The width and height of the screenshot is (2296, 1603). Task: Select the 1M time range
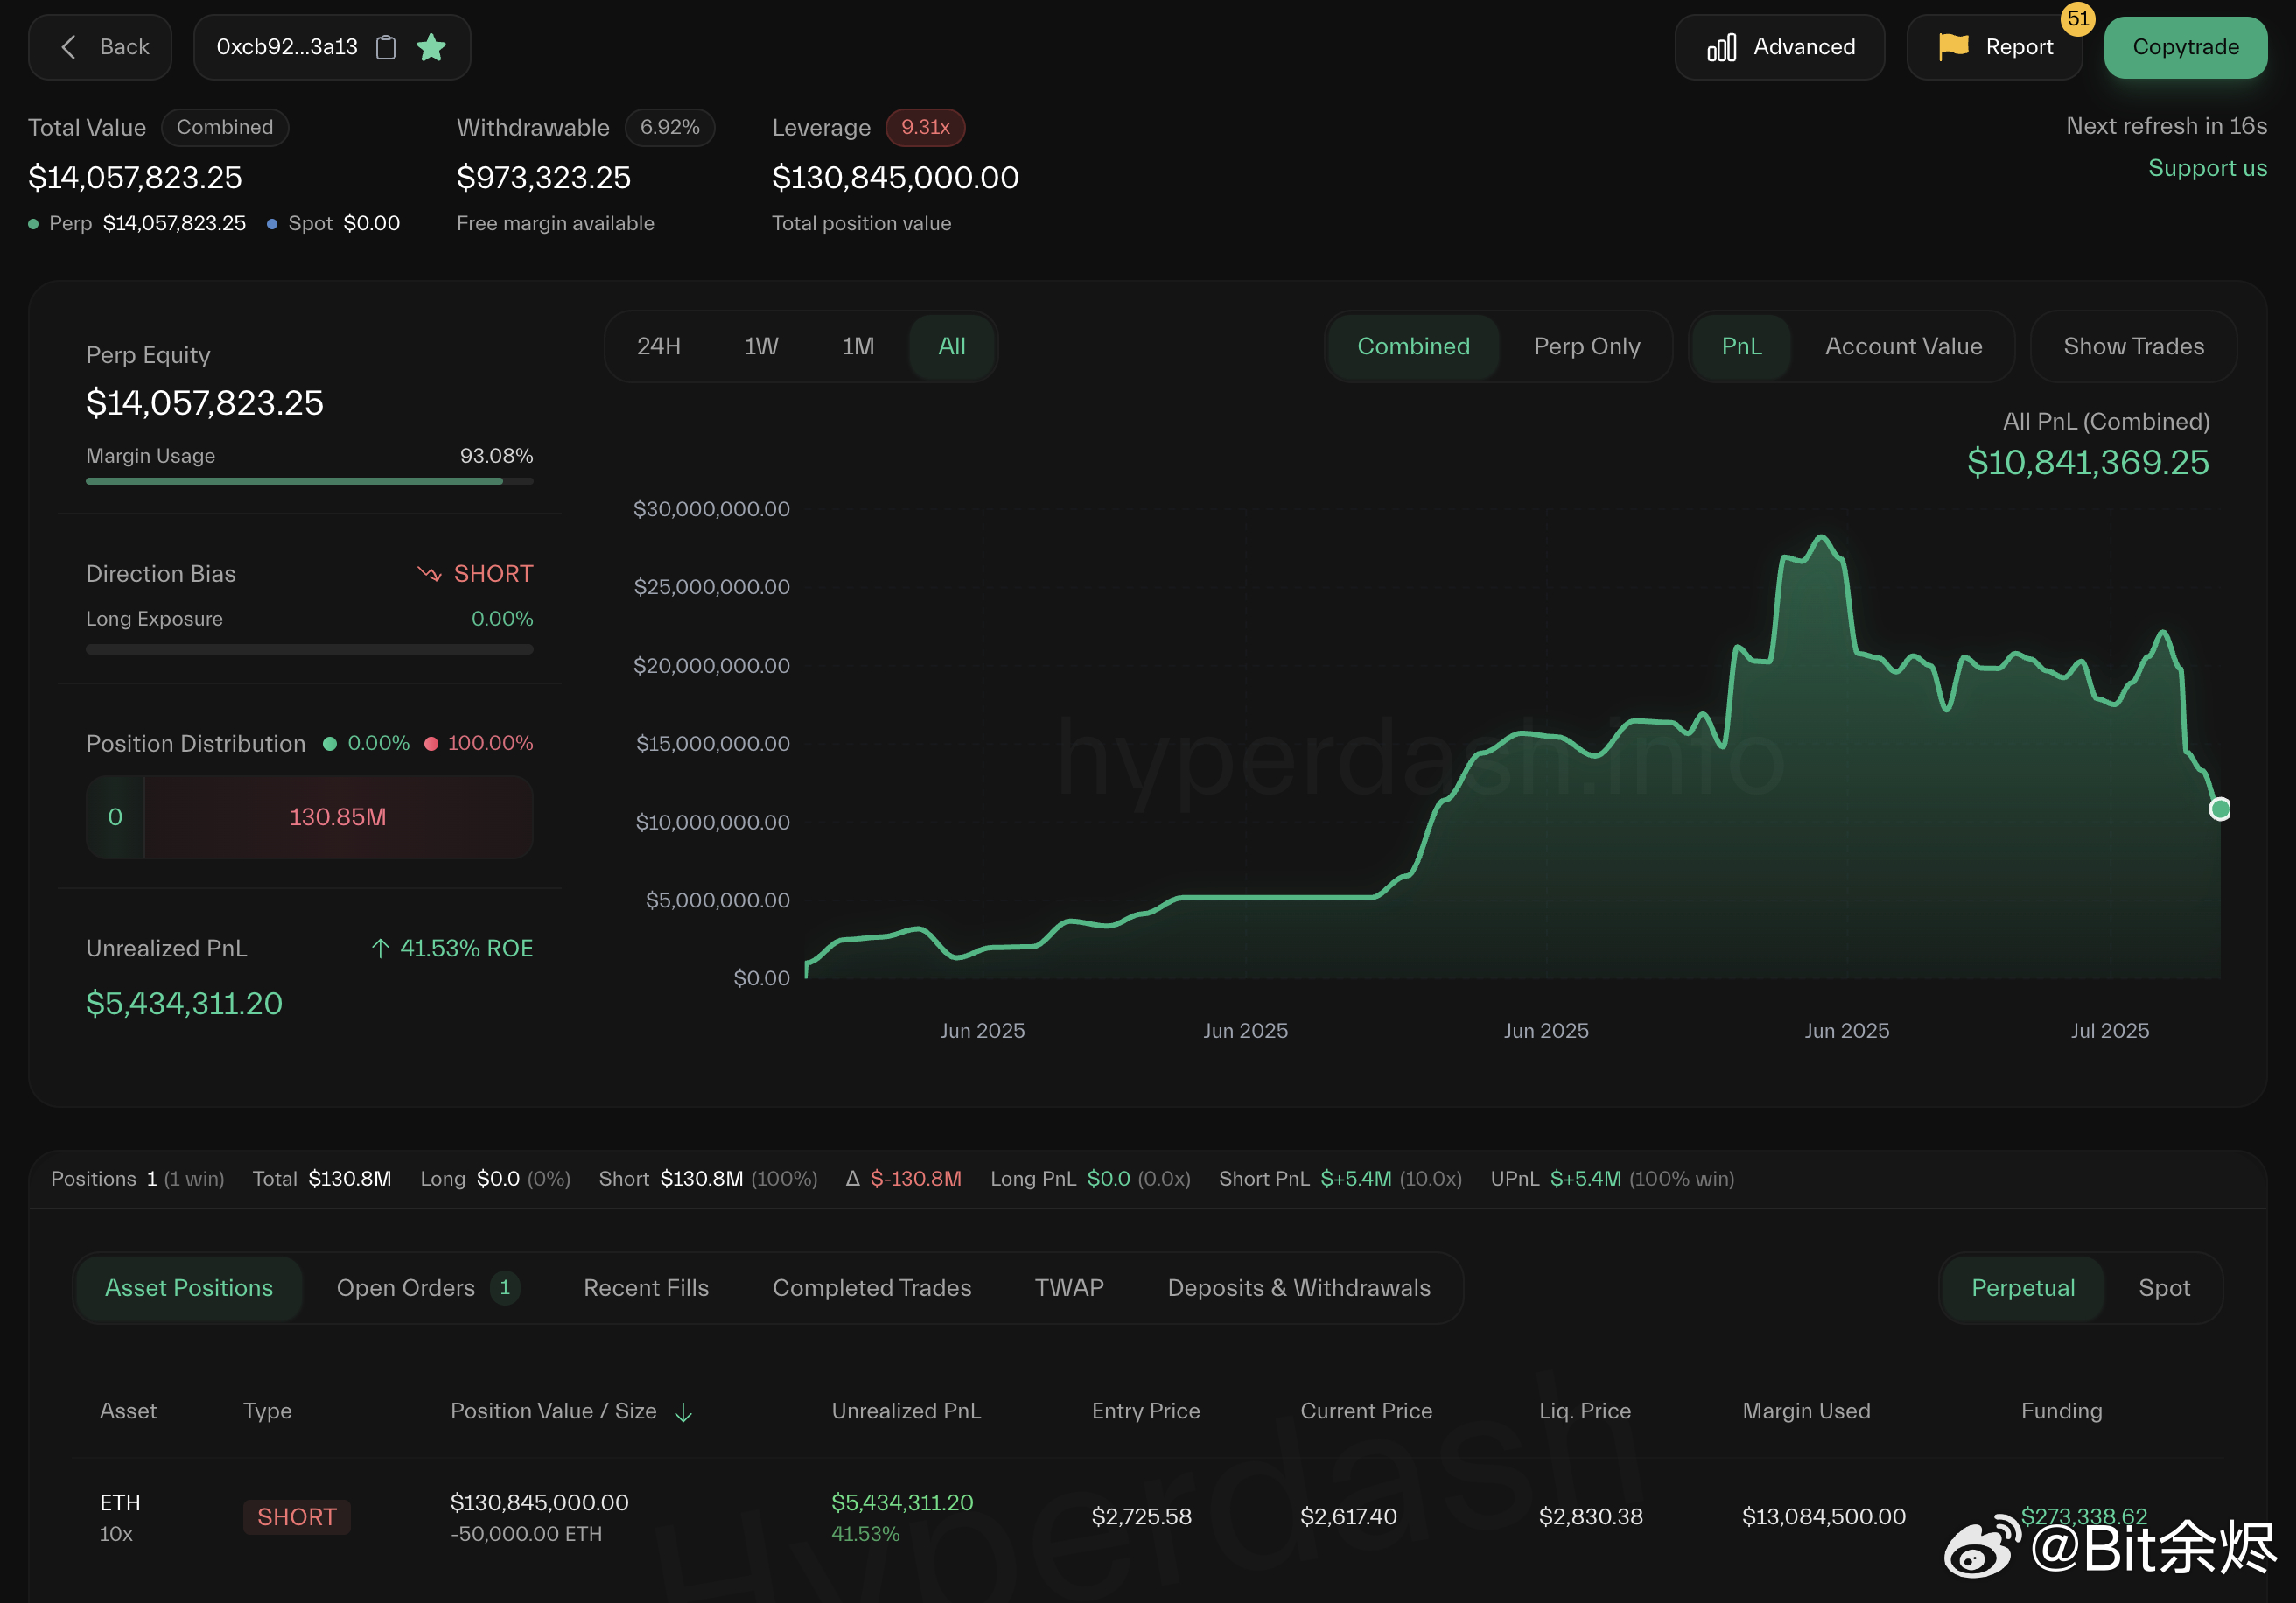tap(858, 346)
